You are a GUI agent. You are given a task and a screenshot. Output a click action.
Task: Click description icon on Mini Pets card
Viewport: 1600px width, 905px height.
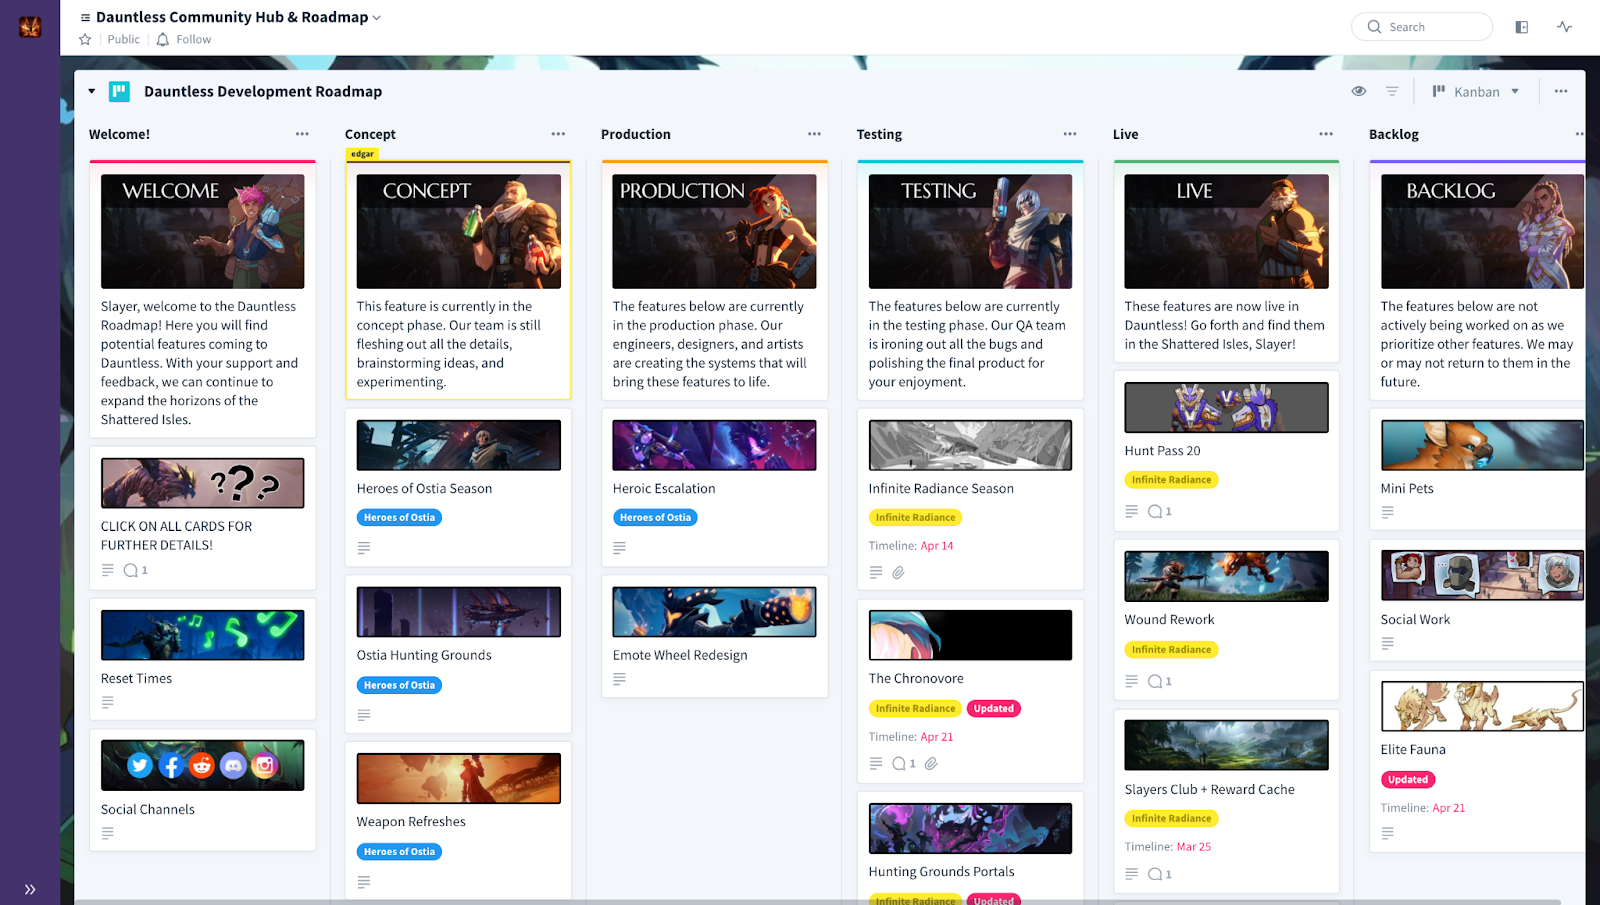(x=1388, y=513)
